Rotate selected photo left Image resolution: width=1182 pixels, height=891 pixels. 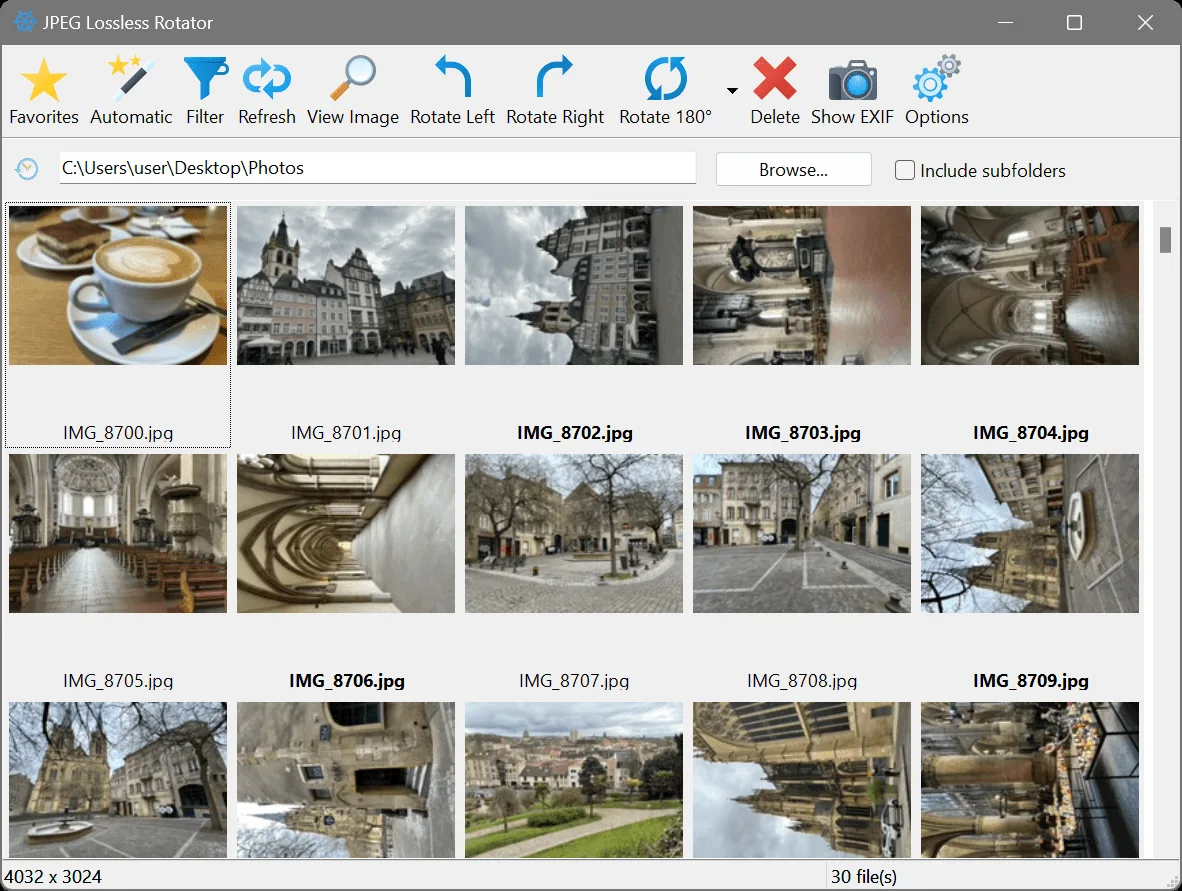452,90
